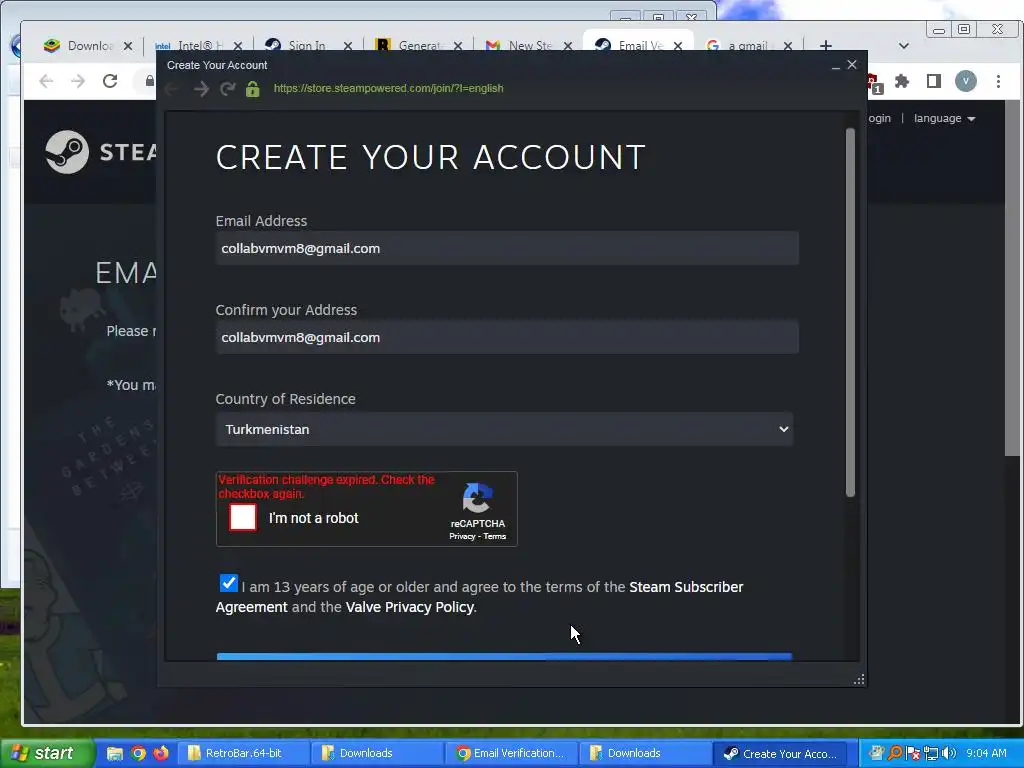The height and width of the screenshot is (768, 1024).
Task: Close the Download BlueStacks Chrome tab
Action: pos(128,46)
